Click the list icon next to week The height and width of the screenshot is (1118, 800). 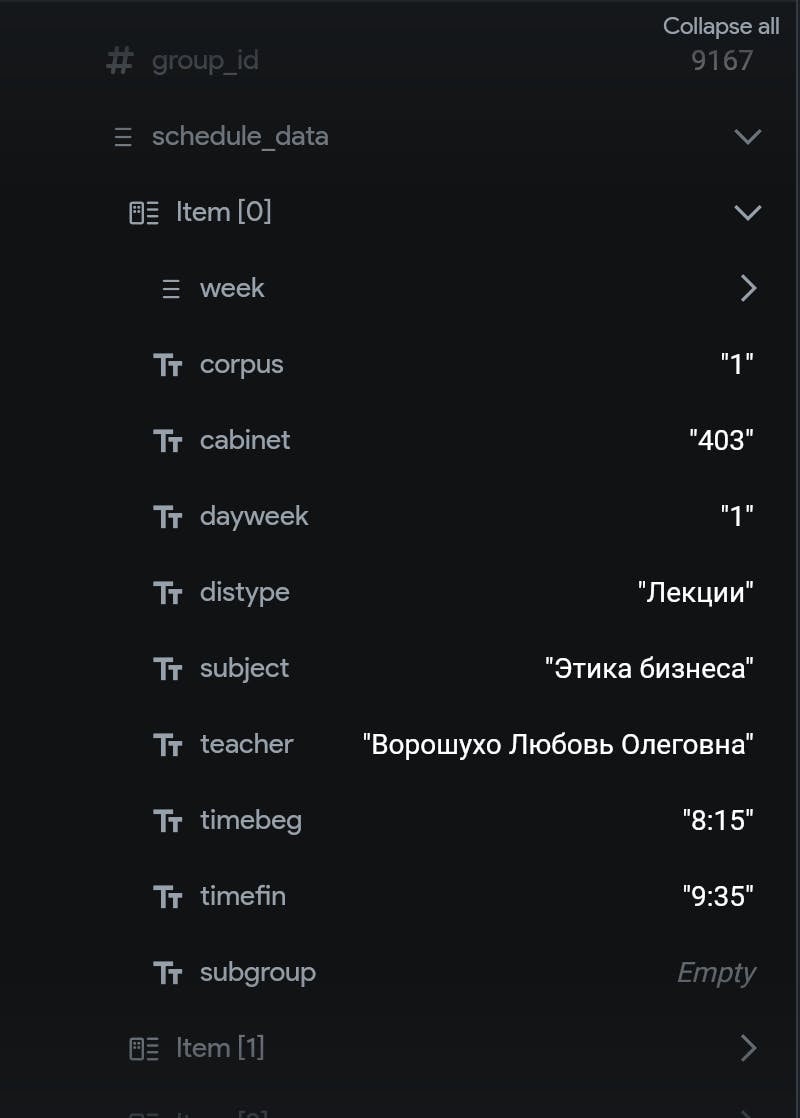click(171, 289)
